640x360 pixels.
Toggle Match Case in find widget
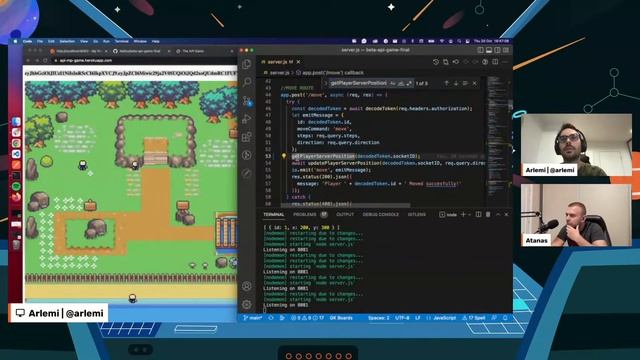tap(392, 83)
